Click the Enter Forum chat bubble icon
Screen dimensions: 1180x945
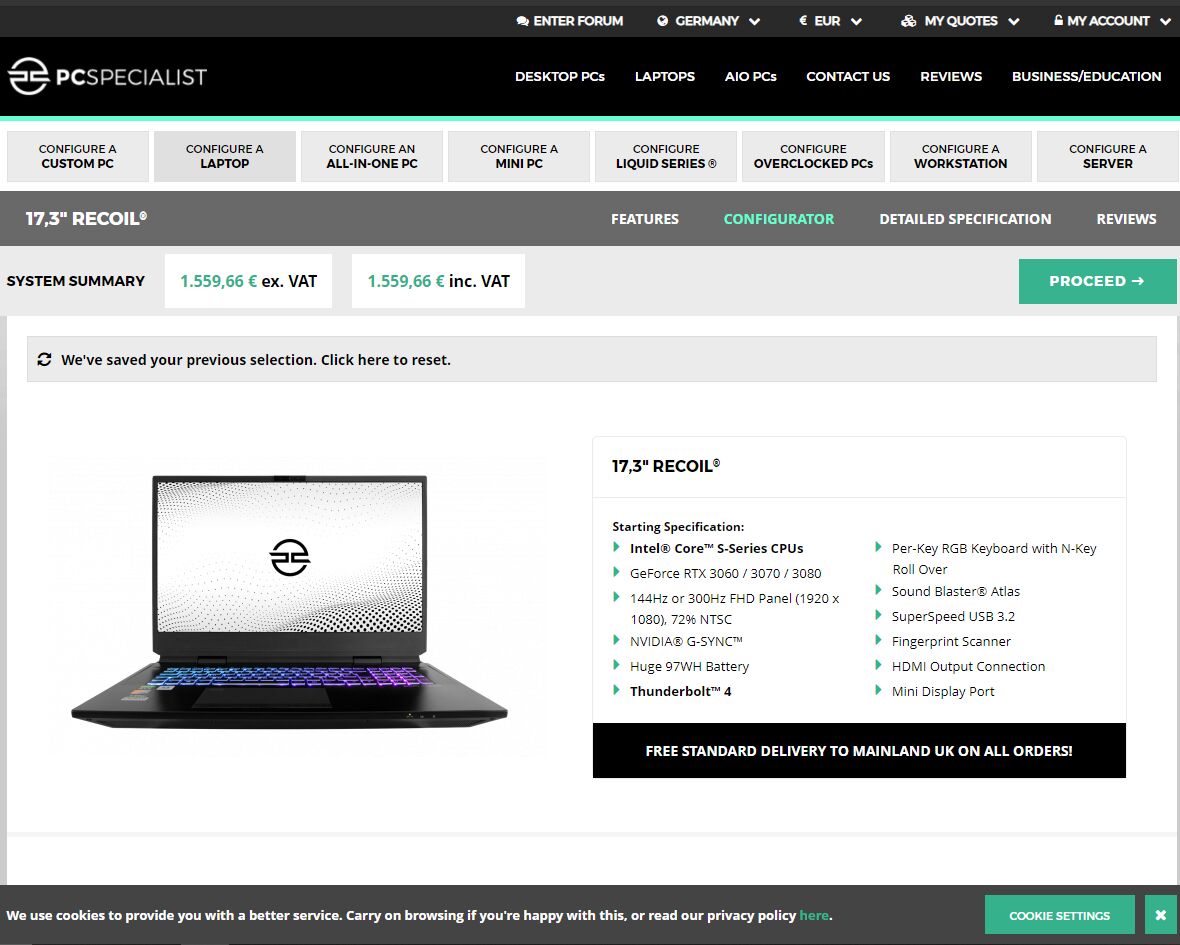pyautogui.click(x=522, y=21)
